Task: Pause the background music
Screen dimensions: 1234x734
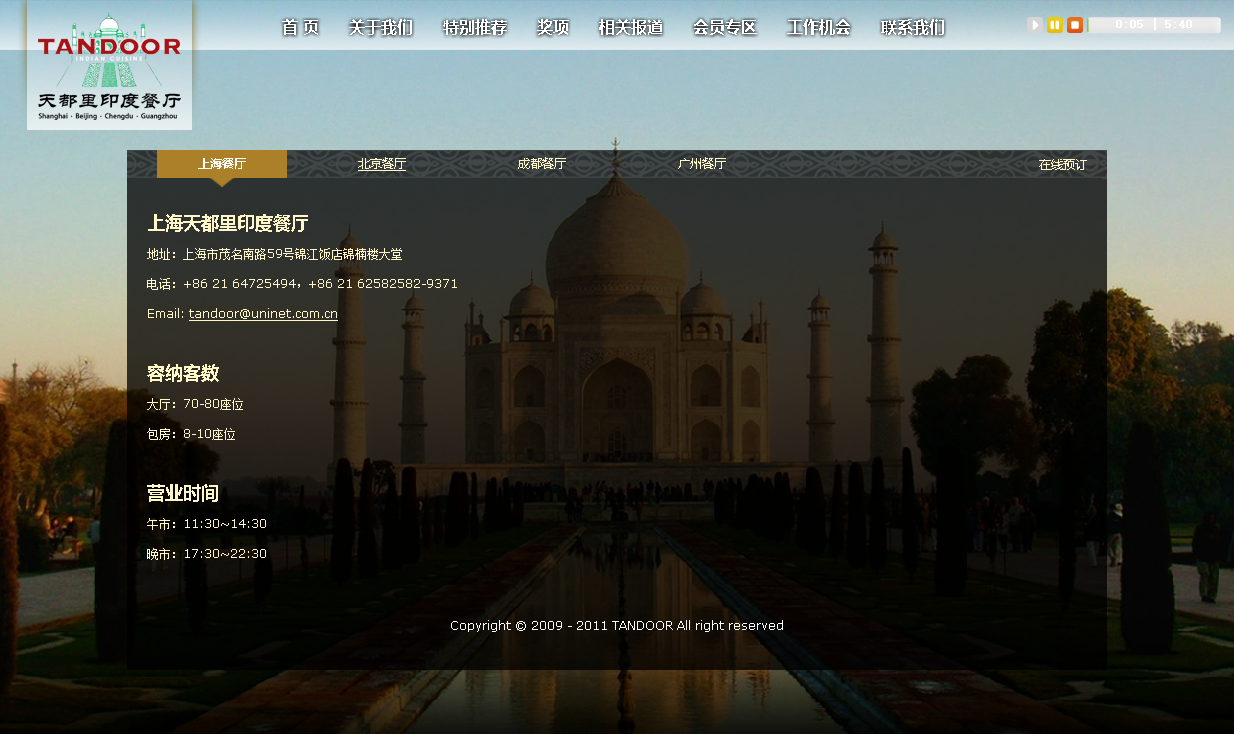Action: point(1055,25)
